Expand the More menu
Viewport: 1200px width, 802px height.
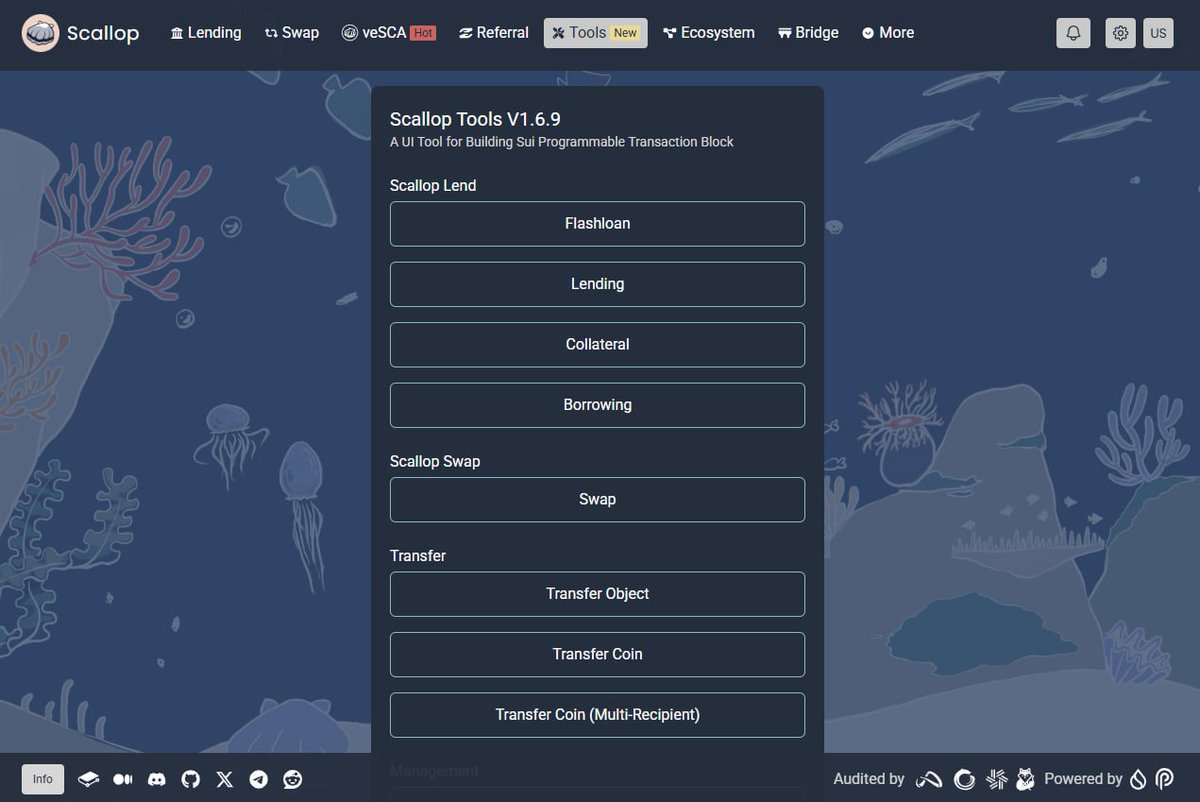(888, 33)
